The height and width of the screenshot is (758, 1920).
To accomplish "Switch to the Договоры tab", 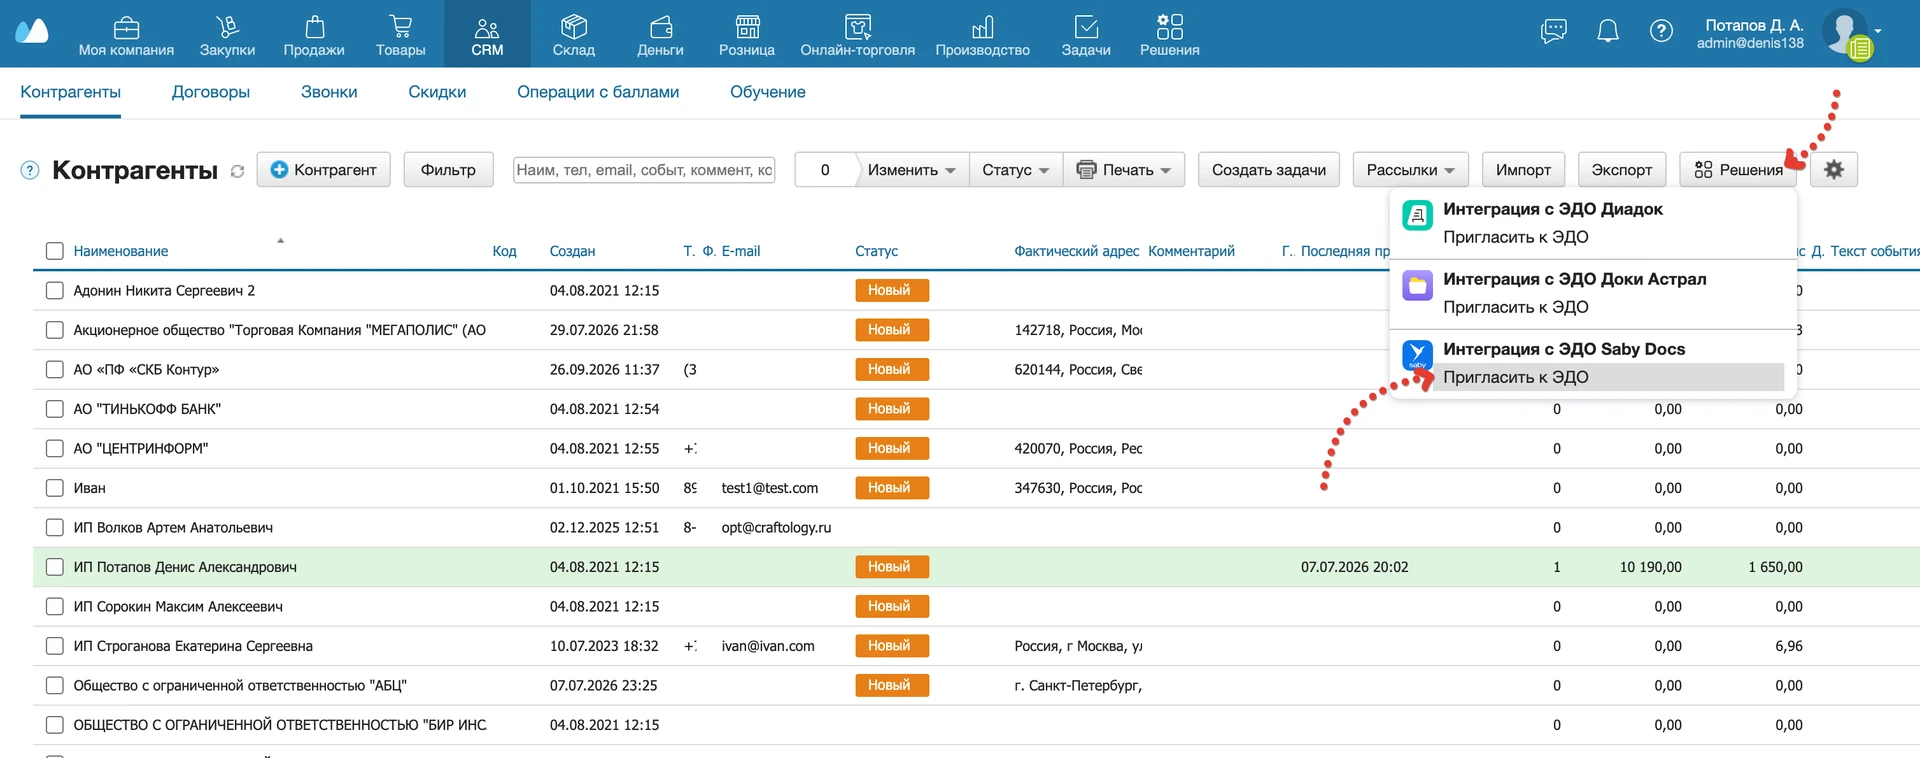I will [x=211, y=92].
